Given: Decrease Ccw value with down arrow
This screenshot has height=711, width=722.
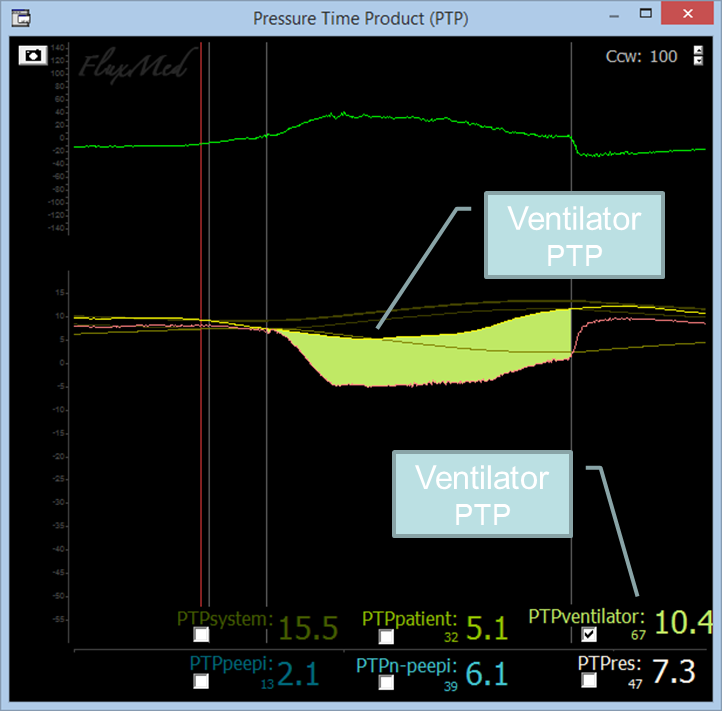Looking at the screenshot, I should point(699,61).
